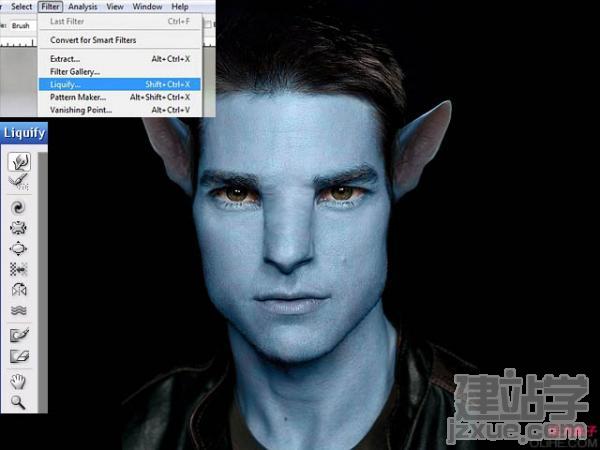Select the Thaw Mask tool
This screenshot has height=450, width=600.
click(x=19, y=356)
